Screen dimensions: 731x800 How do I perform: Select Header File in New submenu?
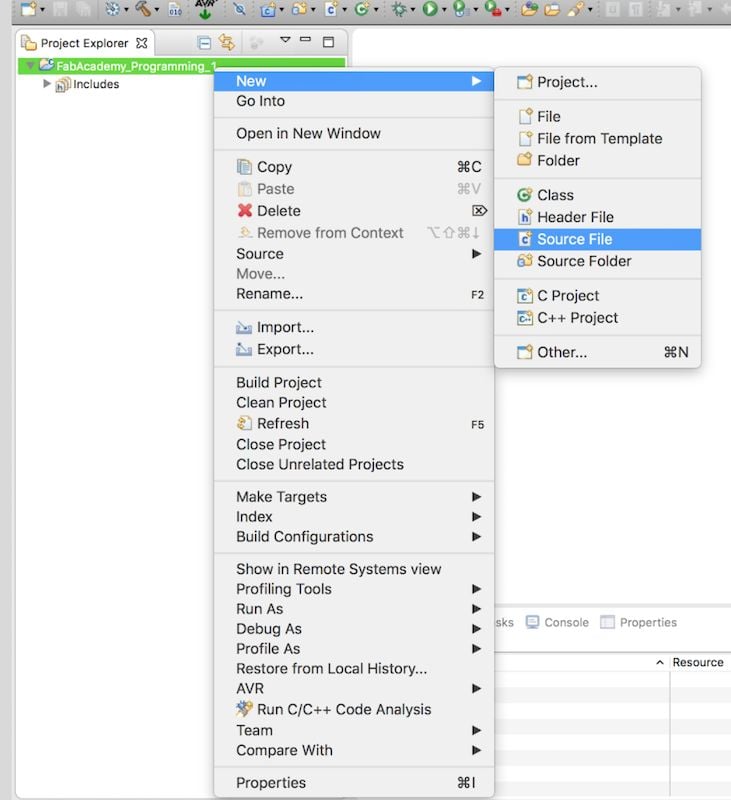pyautogui.click(x=597, y=217)
